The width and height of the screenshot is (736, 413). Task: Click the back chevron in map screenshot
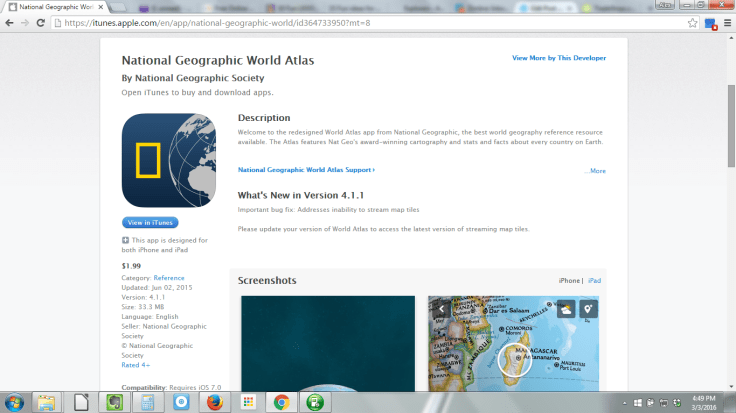(441, 309)
